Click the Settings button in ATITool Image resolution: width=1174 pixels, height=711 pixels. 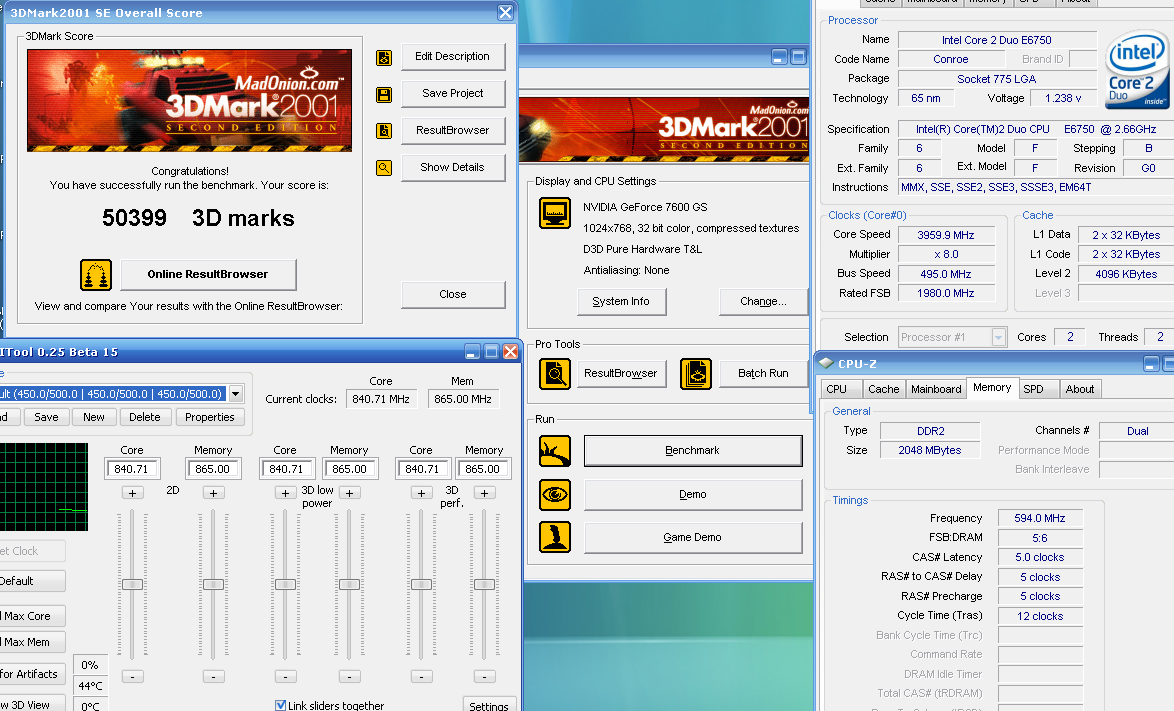coord(489,704)
